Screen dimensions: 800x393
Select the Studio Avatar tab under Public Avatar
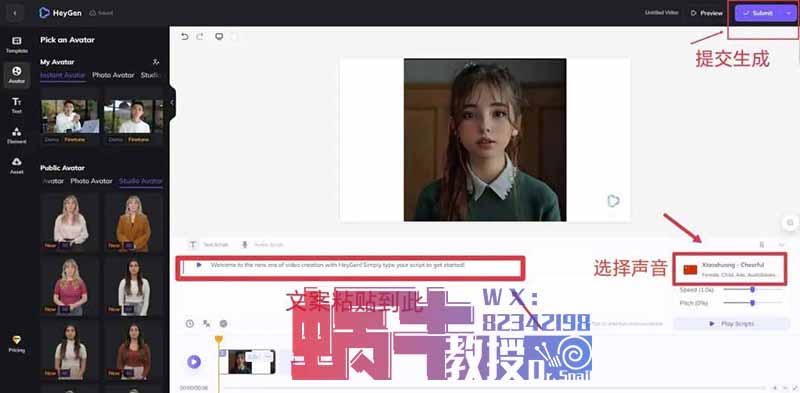point(141,181)
